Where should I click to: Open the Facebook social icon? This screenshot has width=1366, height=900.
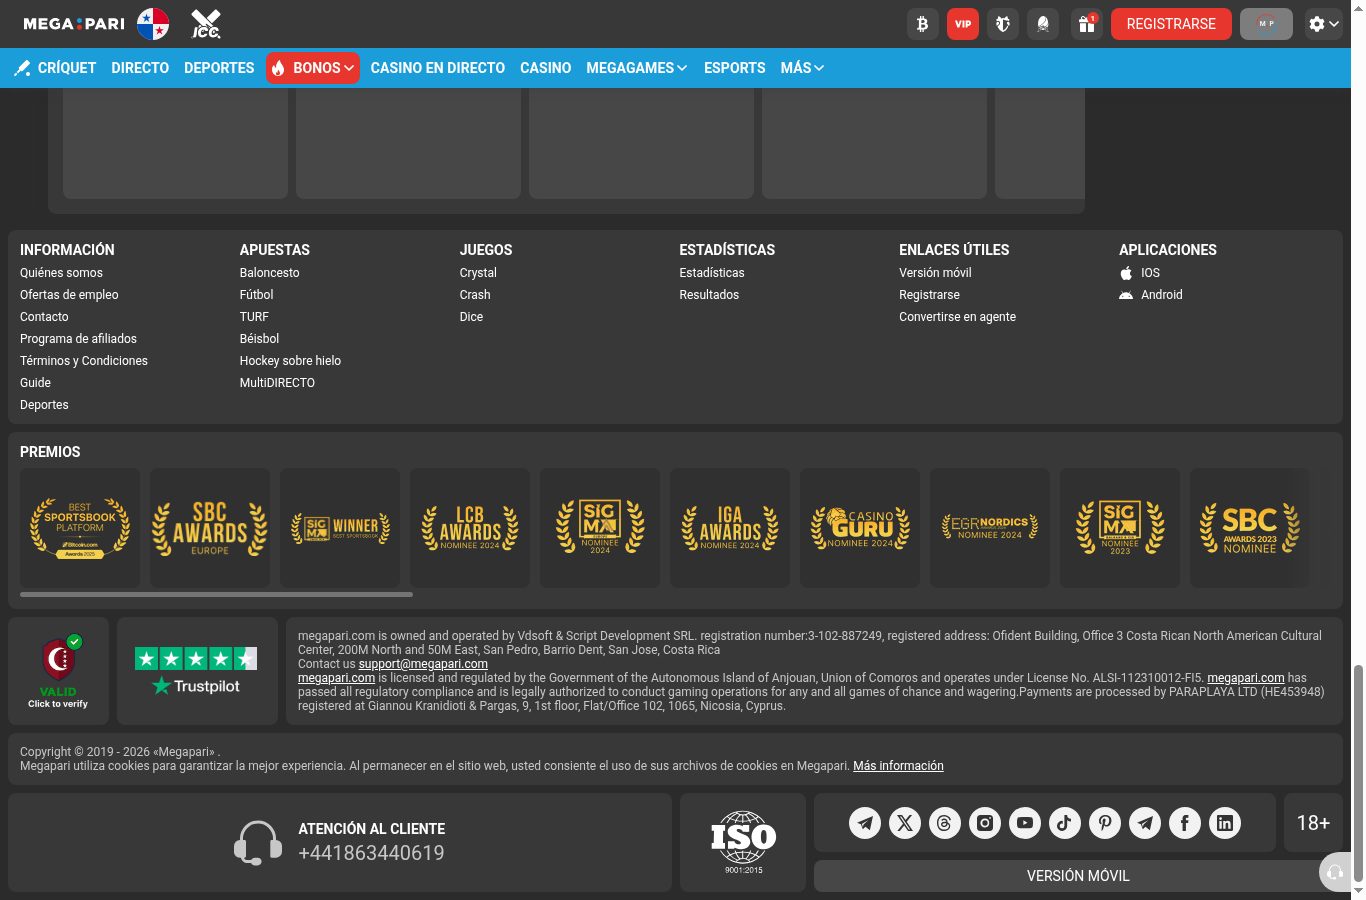(x=1185, y=823)
